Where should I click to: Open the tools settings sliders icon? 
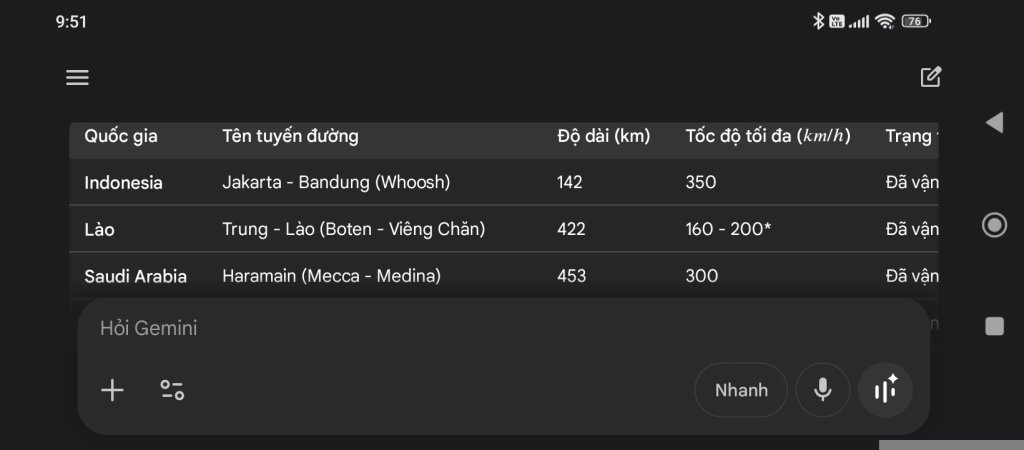(172, 390)
